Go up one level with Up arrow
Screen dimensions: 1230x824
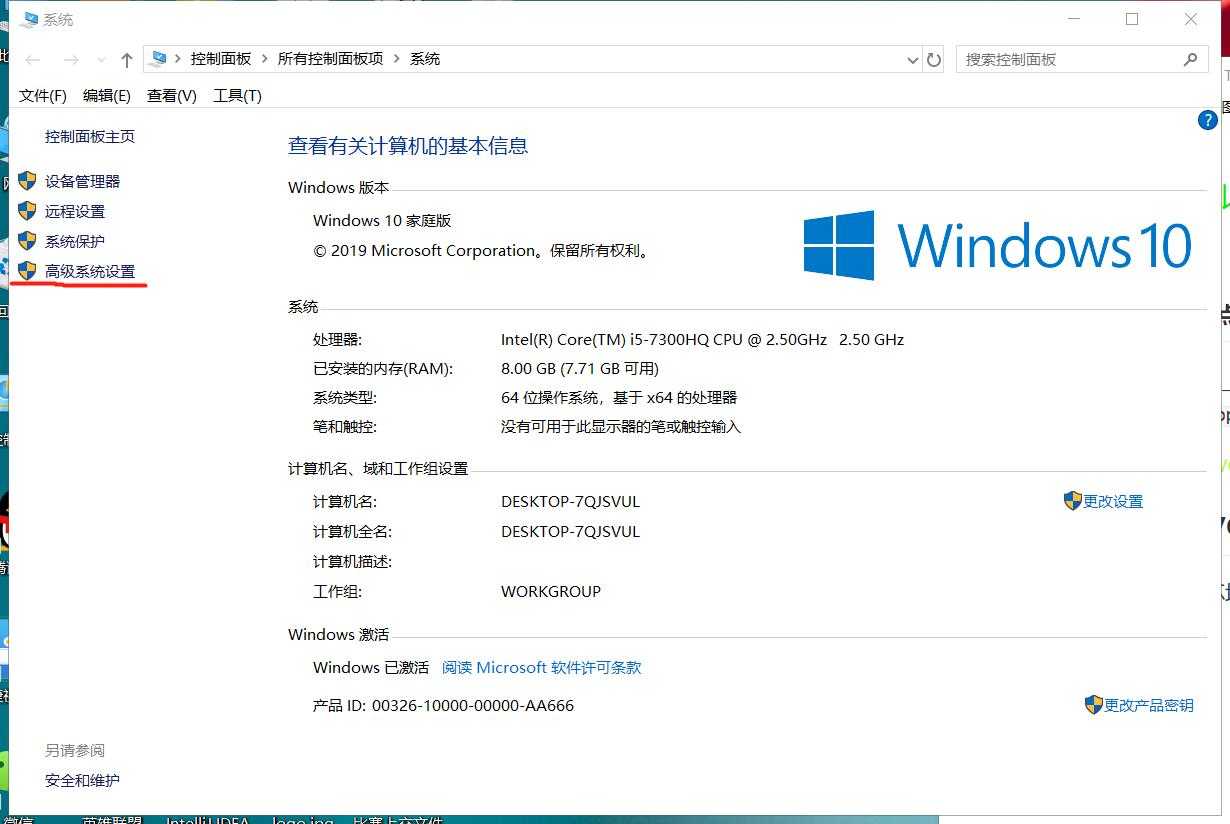coord(127,60)
